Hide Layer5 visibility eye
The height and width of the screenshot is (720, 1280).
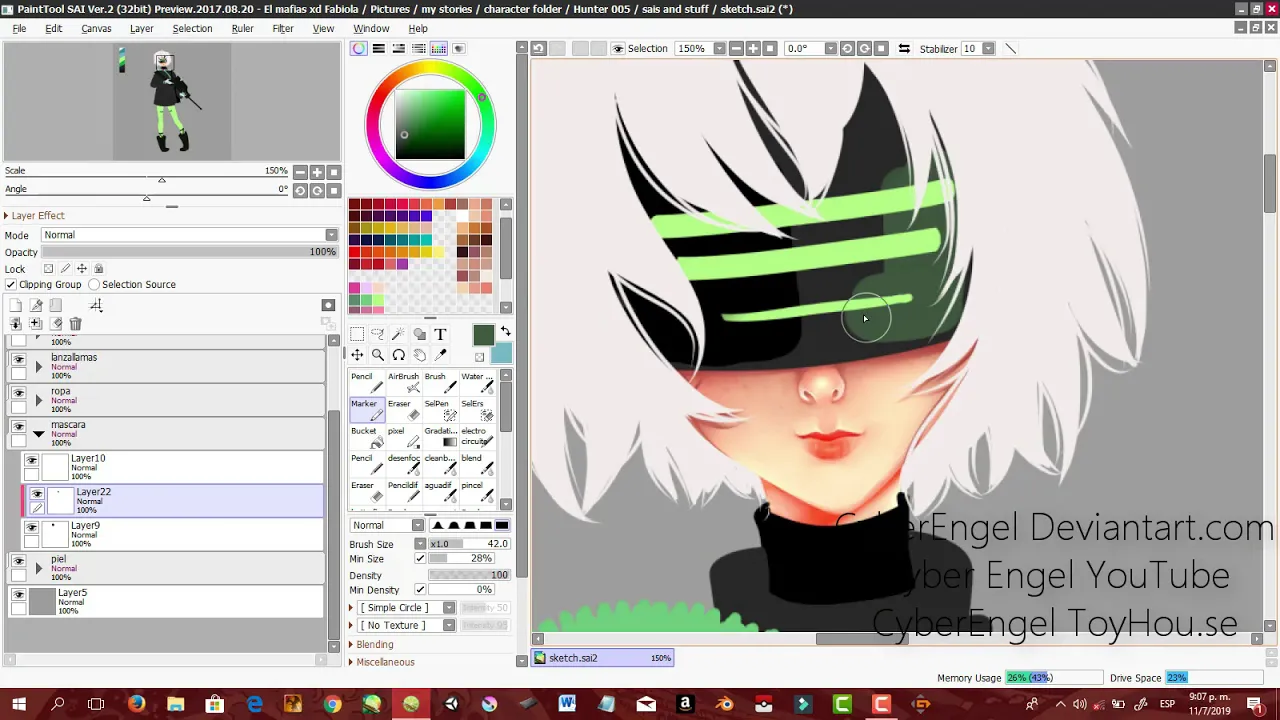point(18,595)
